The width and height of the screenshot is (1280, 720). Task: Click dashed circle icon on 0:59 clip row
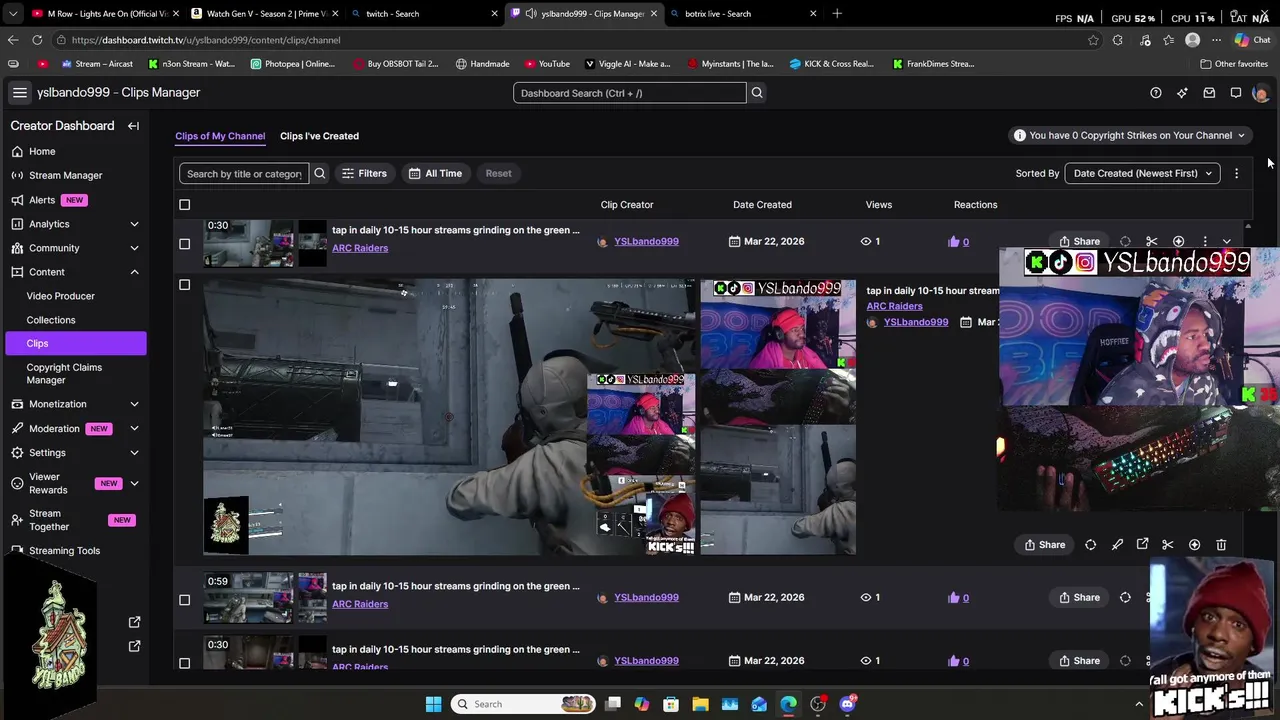pyautogui.click(x=1125, y=597)
